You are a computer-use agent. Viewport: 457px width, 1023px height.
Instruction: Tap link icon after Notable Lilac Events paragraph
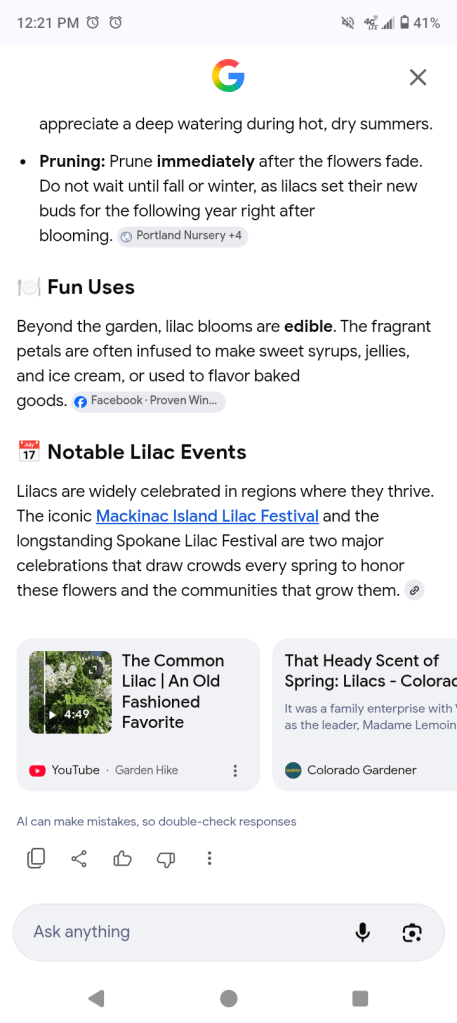[415, 591]
